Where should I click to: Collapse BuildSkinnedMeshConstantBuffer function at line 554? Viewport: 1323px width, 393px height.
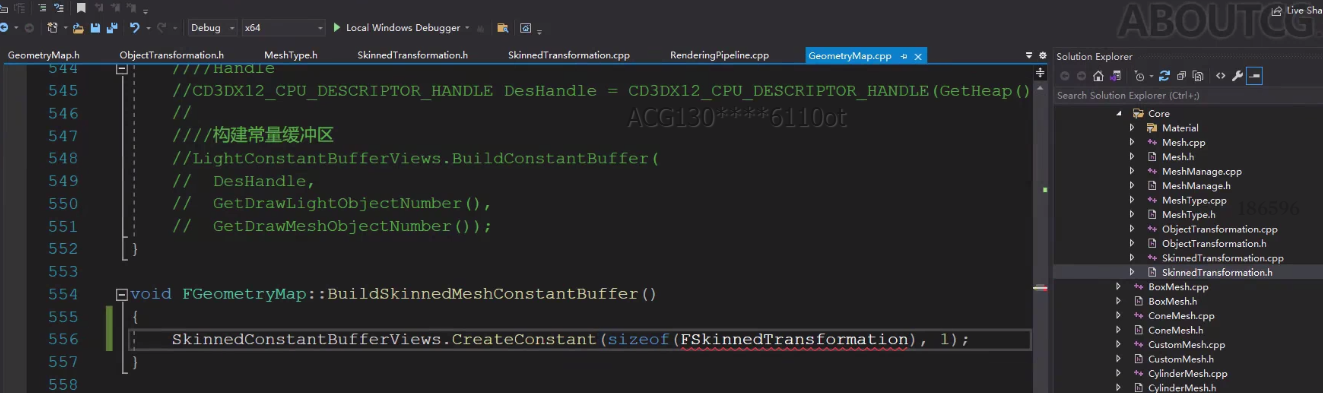tap(122, 294)
